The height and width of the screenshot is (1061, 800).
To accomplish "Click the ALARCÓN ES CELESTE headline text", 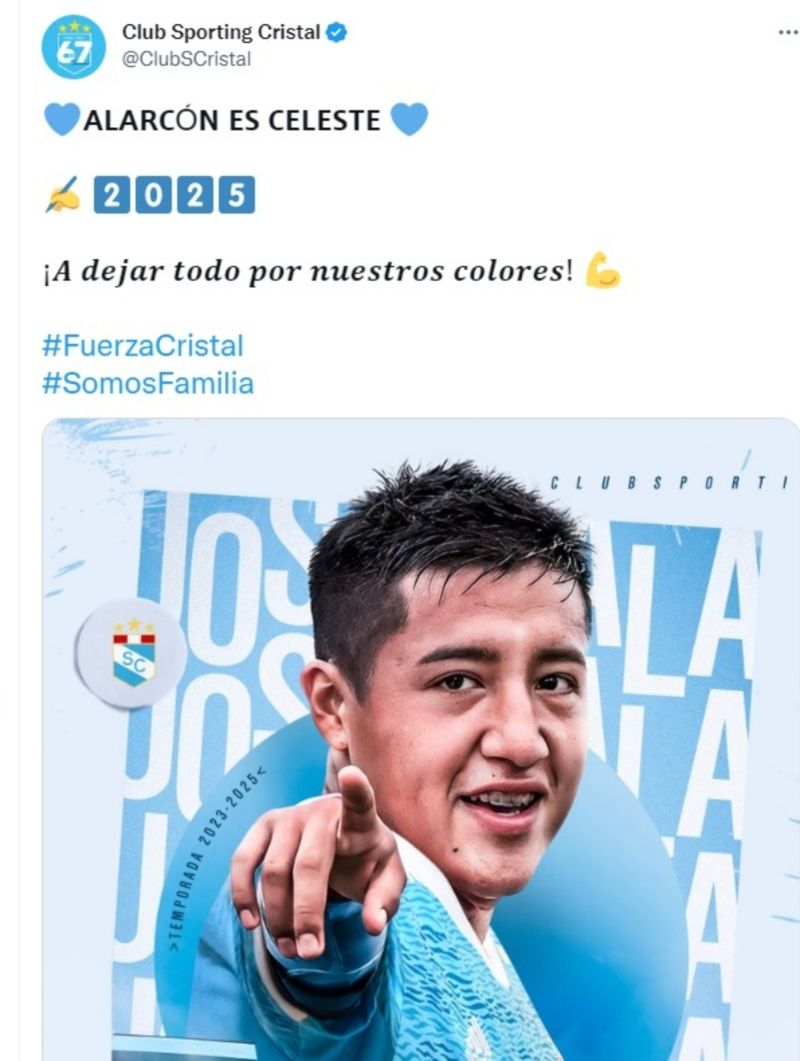I will (x=231, y=120).
